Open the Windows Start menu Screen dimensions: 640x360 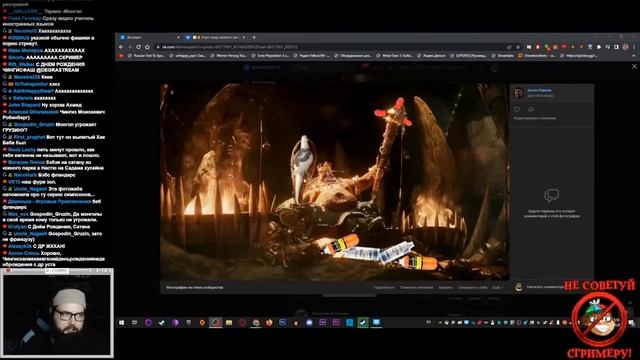click(121, 322)
